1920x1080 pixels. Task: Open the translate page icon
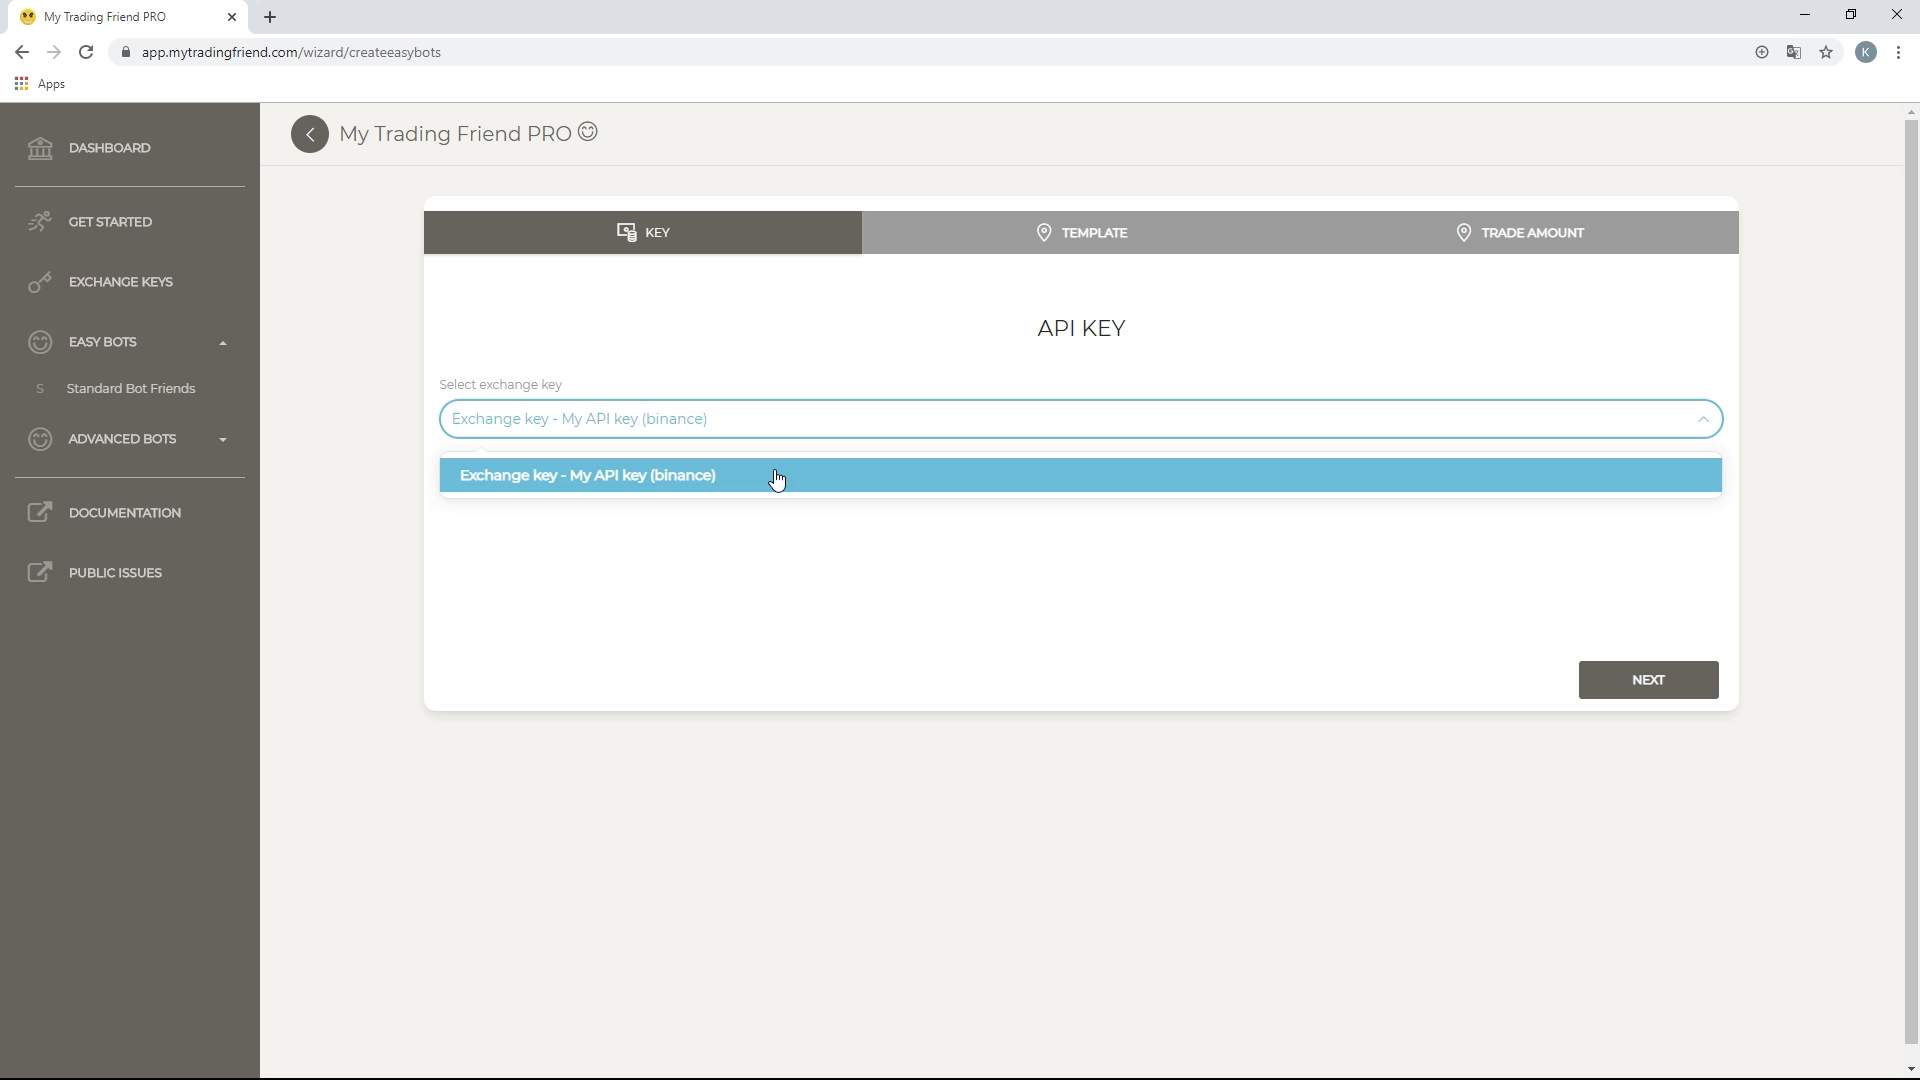1794,52
